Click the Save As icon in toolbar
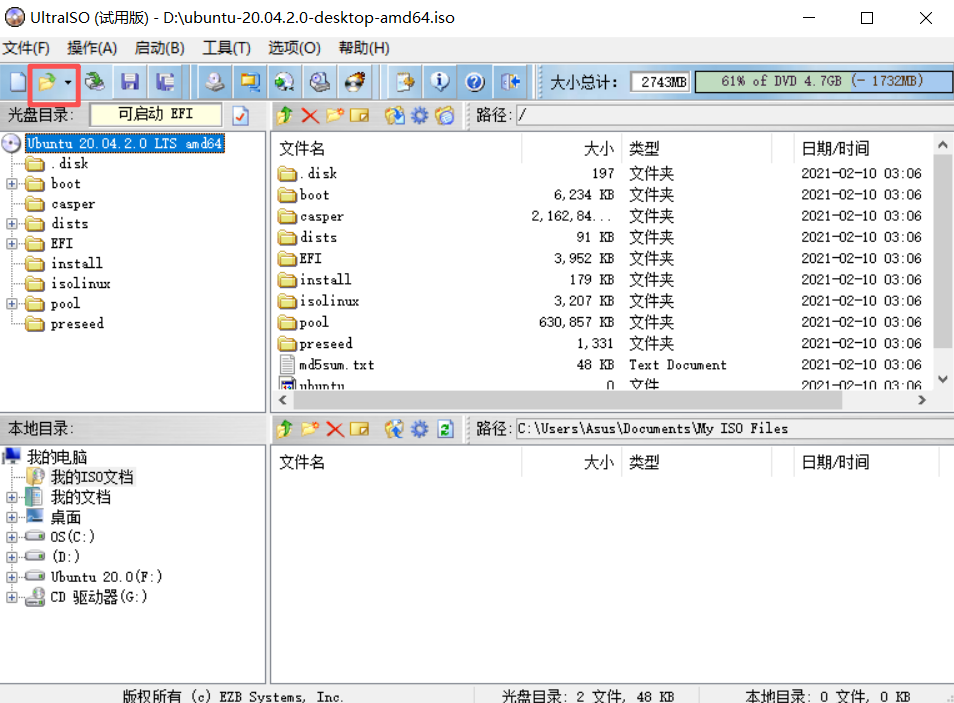Image resolution: width=954 pixels, height=703 pixels. 164,82
